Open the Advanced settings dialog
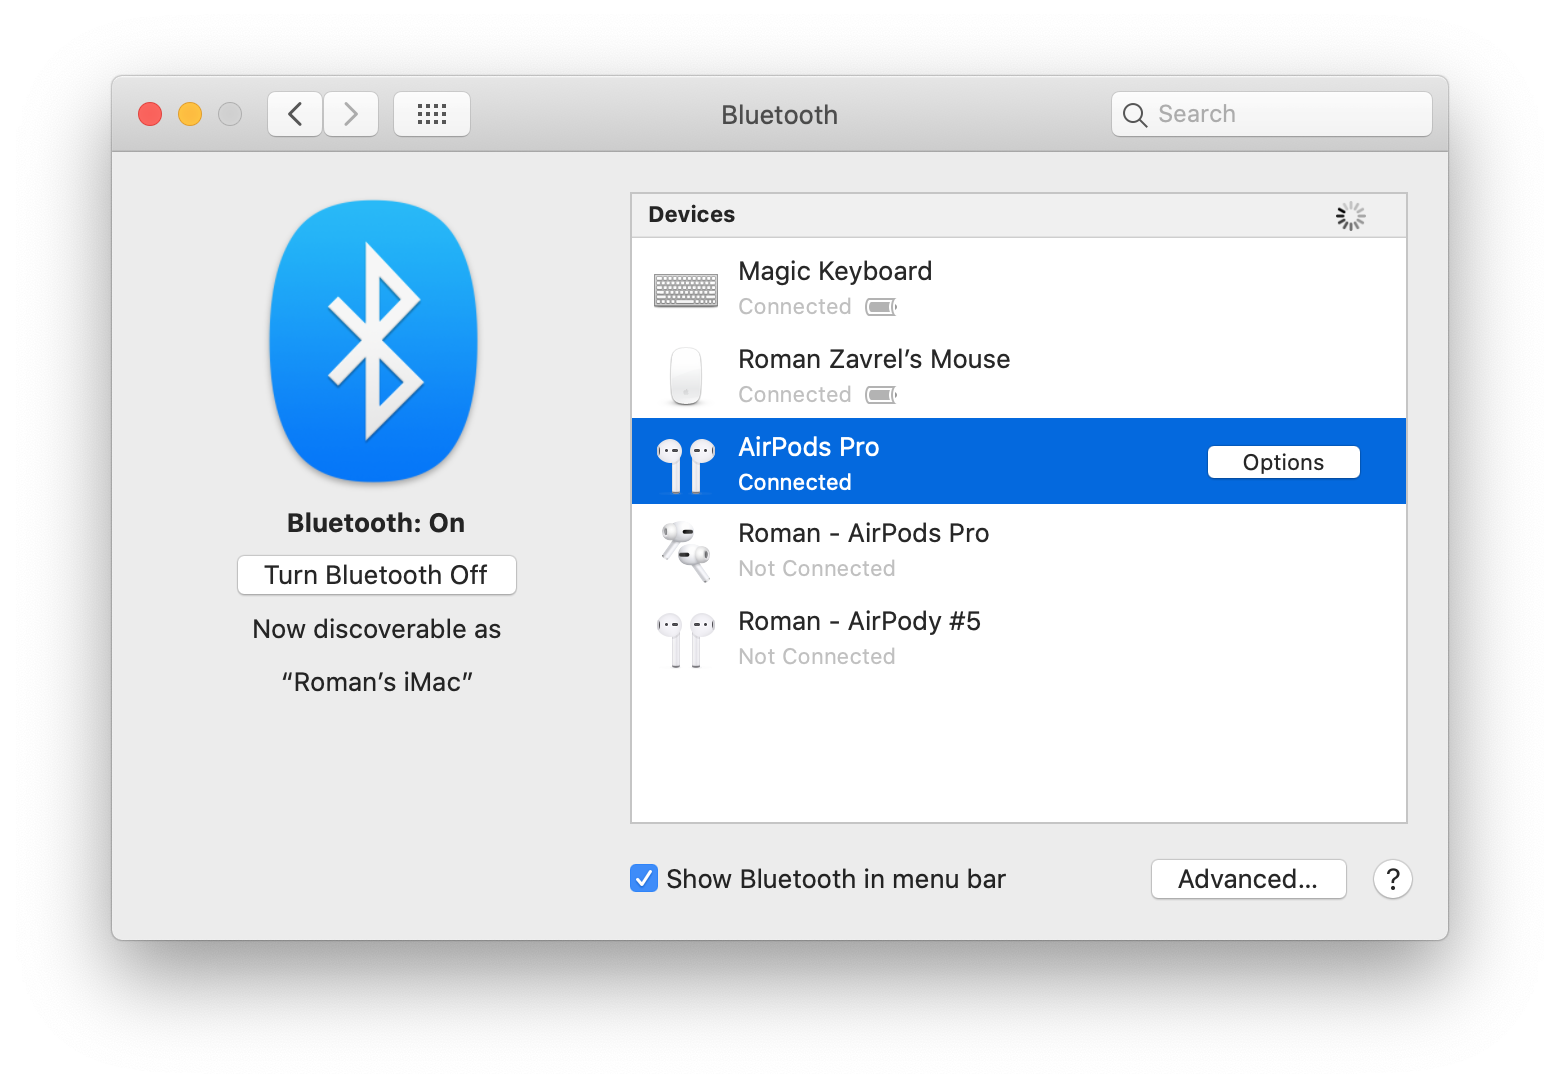This screenshot has width=1560, height=1088. point(1248,879)
